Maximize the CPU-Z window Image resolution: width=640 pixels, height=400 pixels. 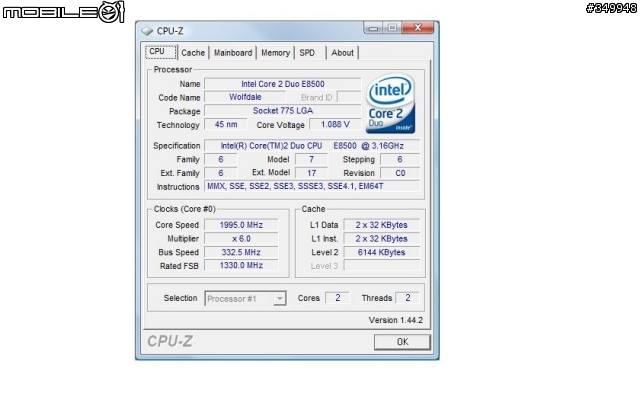[392, 28]
